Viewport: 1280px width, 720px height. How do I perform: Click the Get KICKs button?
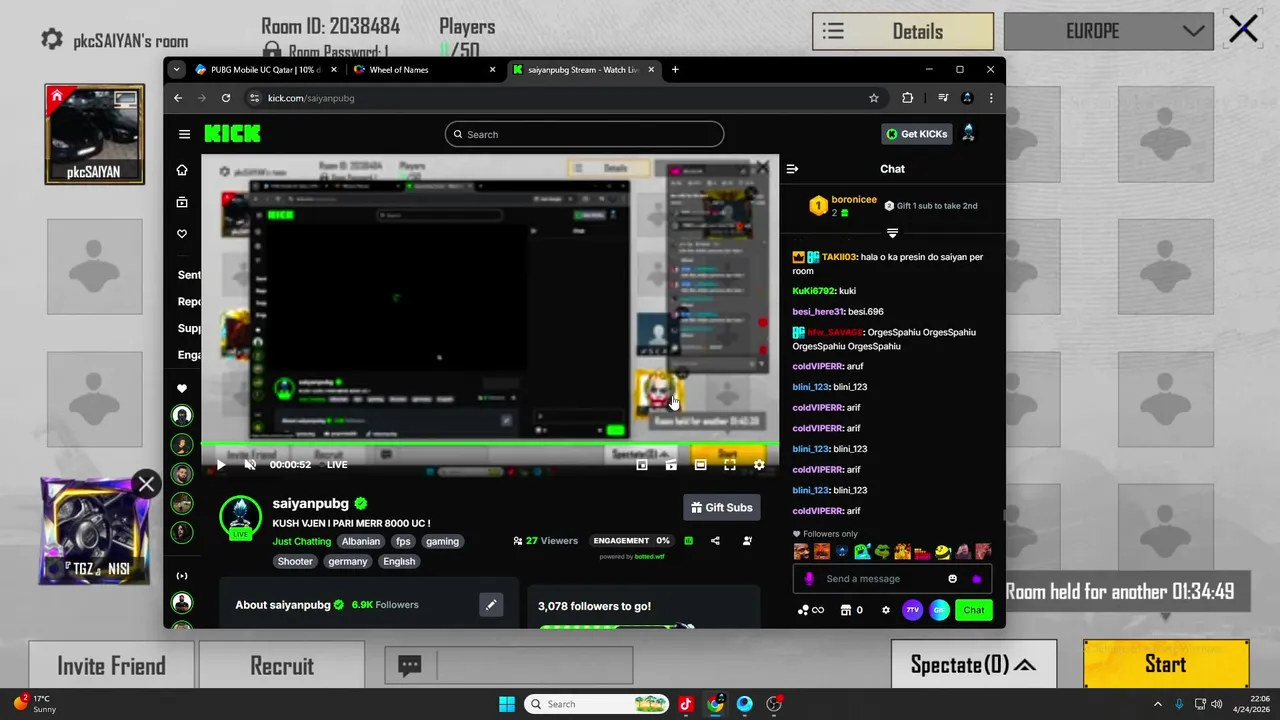click(x=917, y=134)
